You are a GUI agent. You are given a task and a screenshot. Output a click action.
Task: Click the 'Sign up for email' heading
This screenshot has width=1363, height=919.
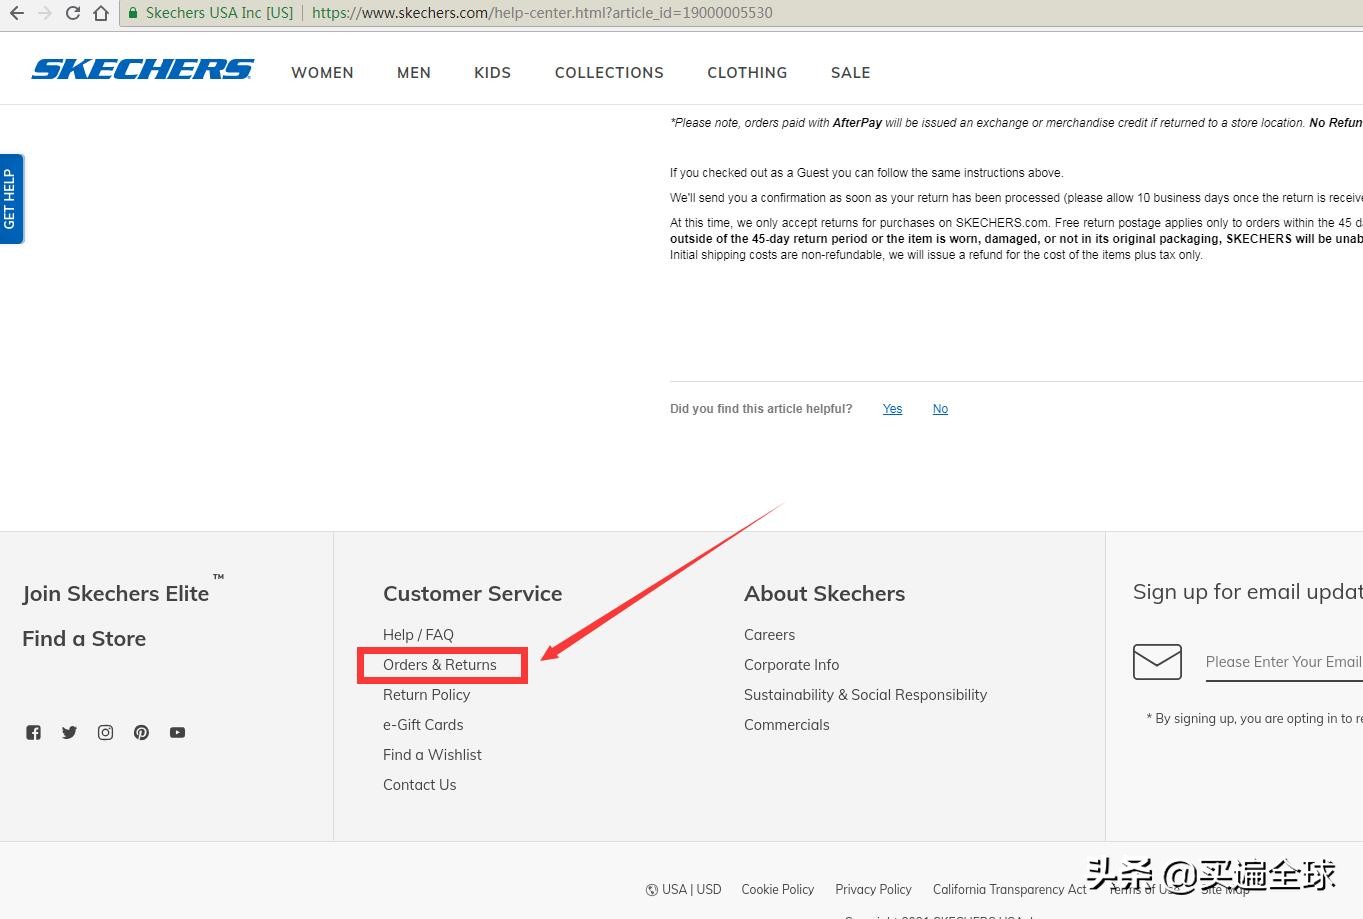click(x=1248, y=592)
